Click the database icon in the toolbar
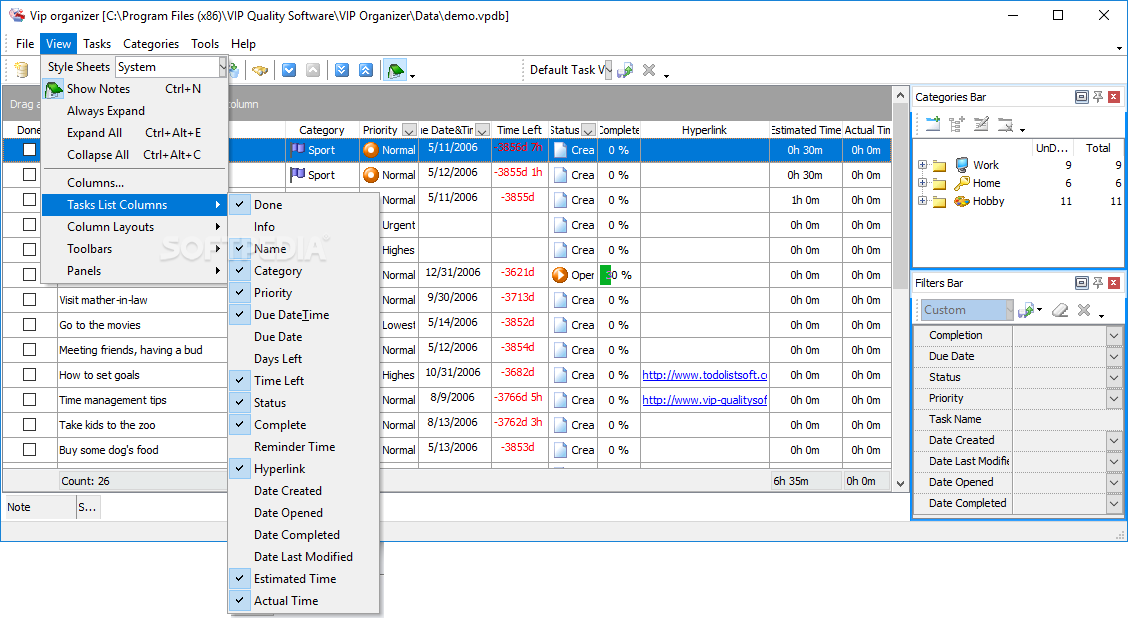The width and height of the screenshot is (1128, 618). (x=22, y=70)
